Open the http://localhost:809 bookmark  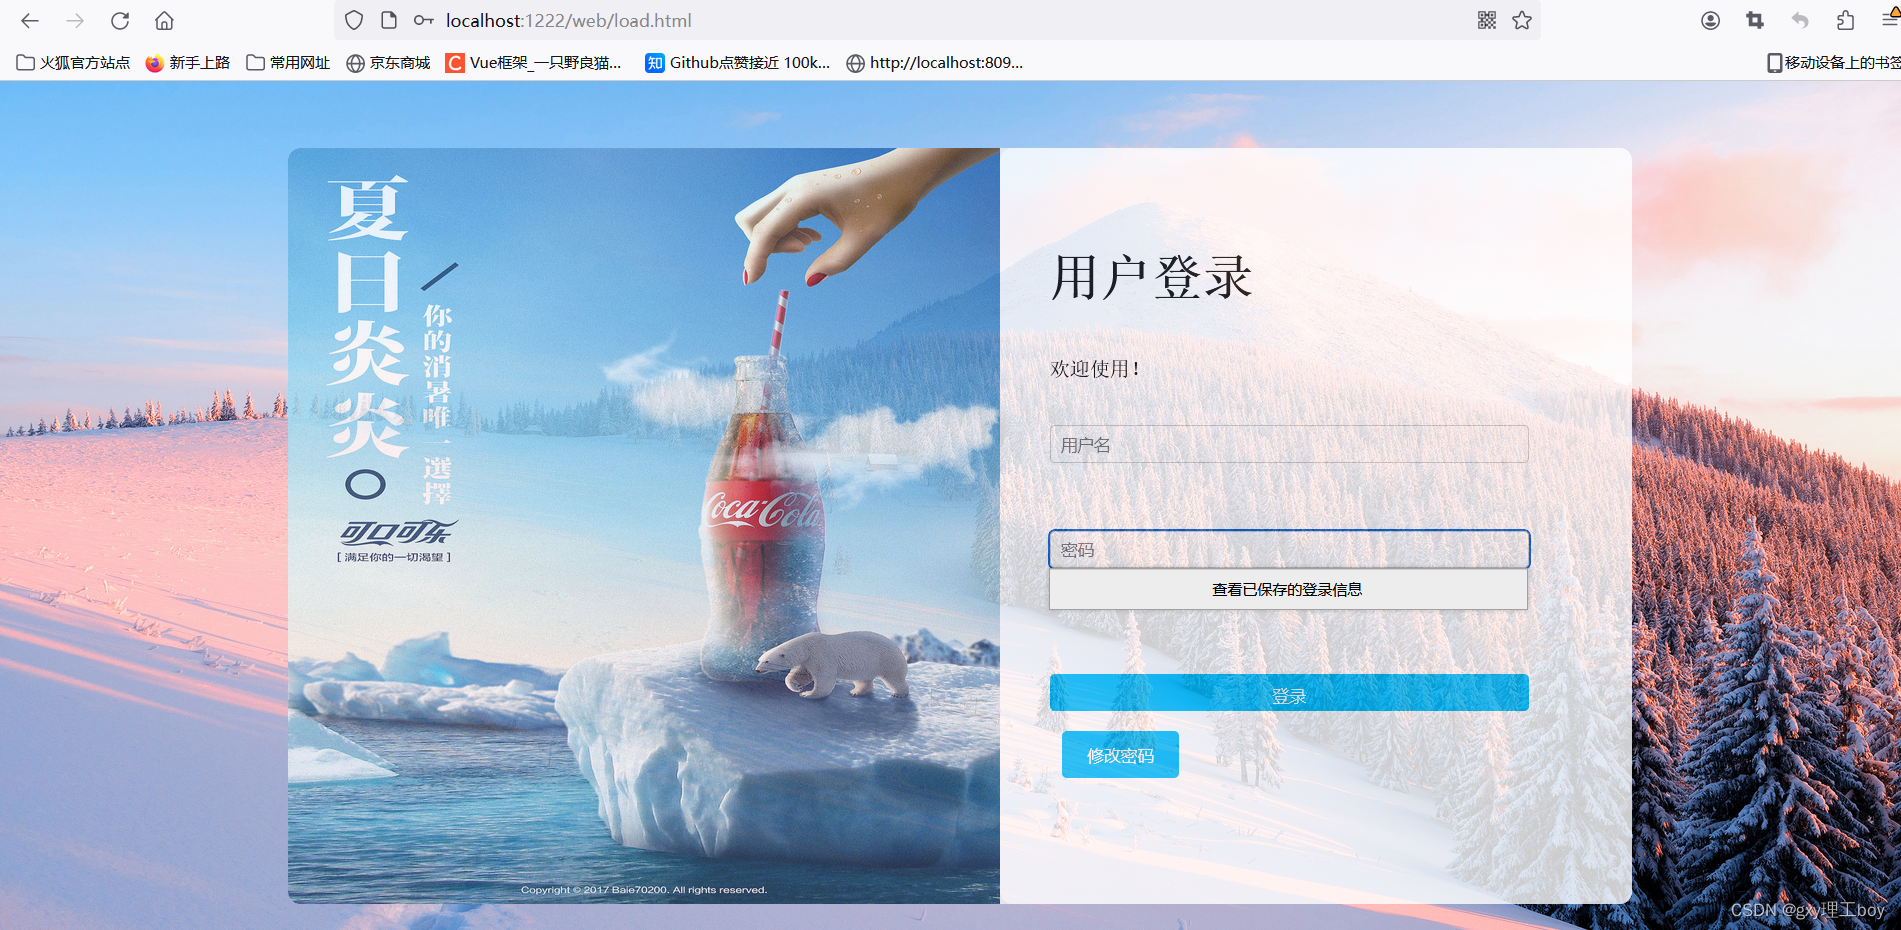934,62
